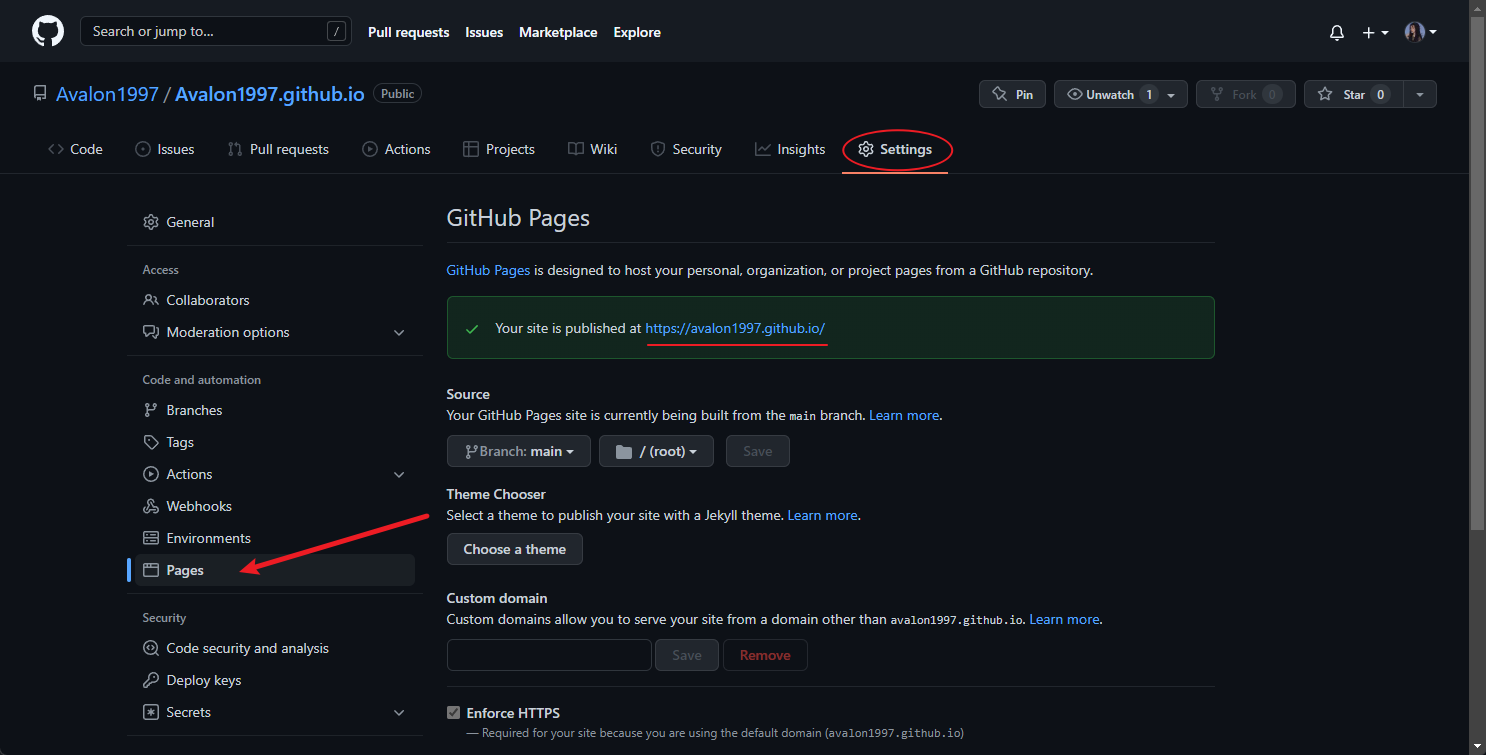
Task: Open notifications bell icon
Action: [x=1337, y=33]
